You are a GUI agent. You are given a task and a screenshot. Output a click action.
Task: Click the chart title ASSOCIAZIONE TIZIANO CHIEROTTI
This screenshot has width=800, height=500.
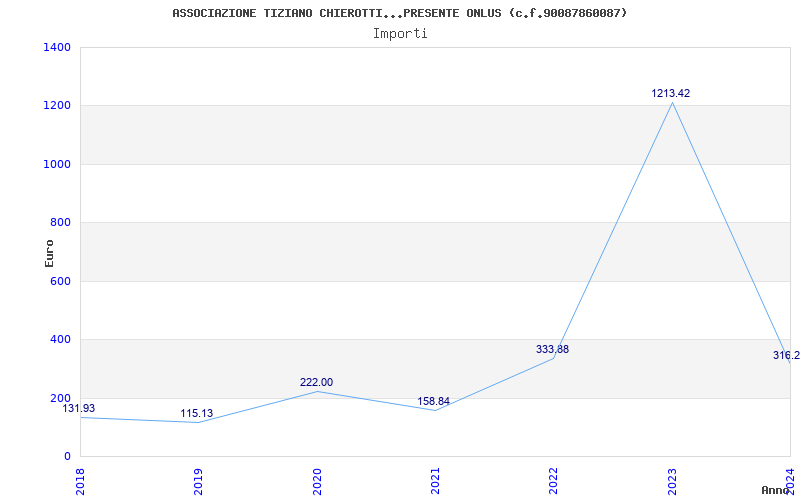(399, 13)
